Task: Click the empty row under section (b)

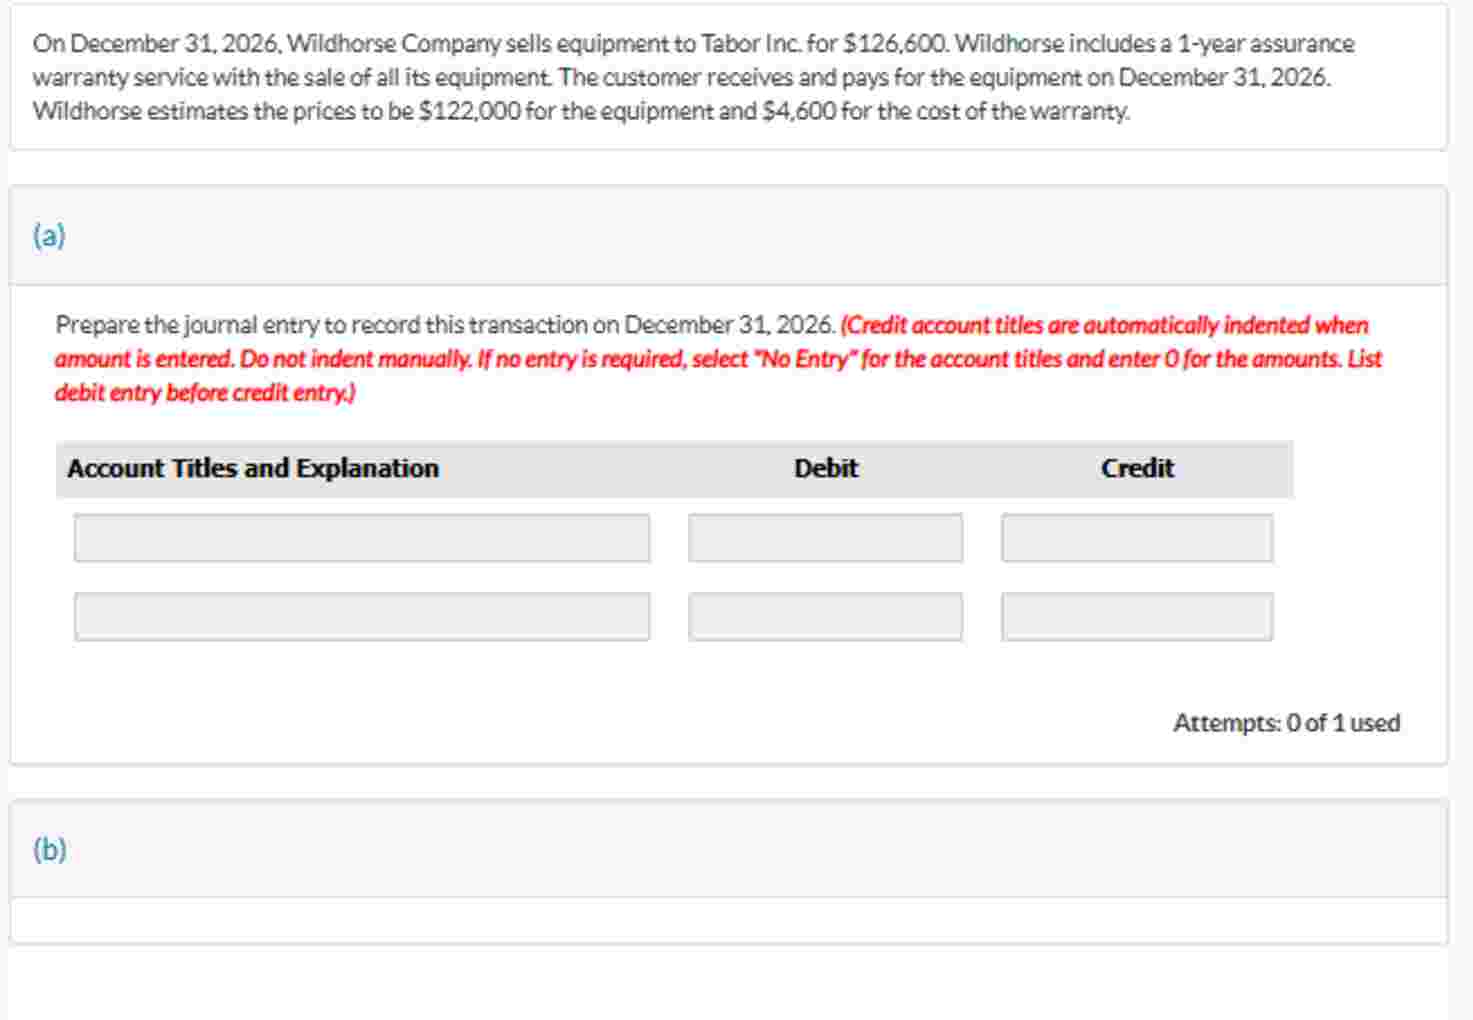Action: (x=730, y=917)
